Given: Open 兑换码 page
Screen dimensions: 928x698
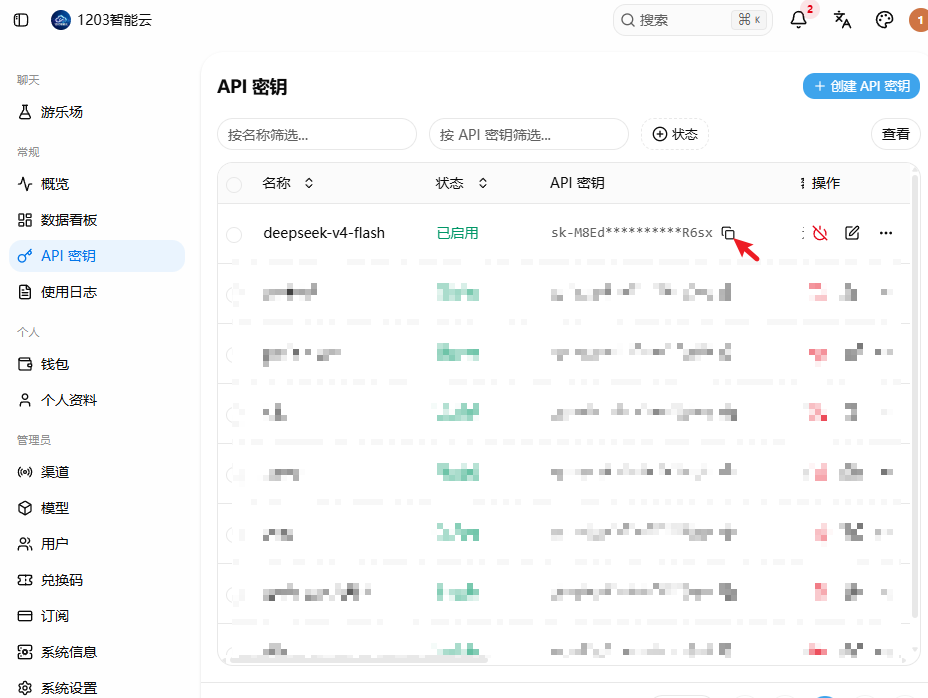Looking at the screenshot, I should tap(97, 580).
